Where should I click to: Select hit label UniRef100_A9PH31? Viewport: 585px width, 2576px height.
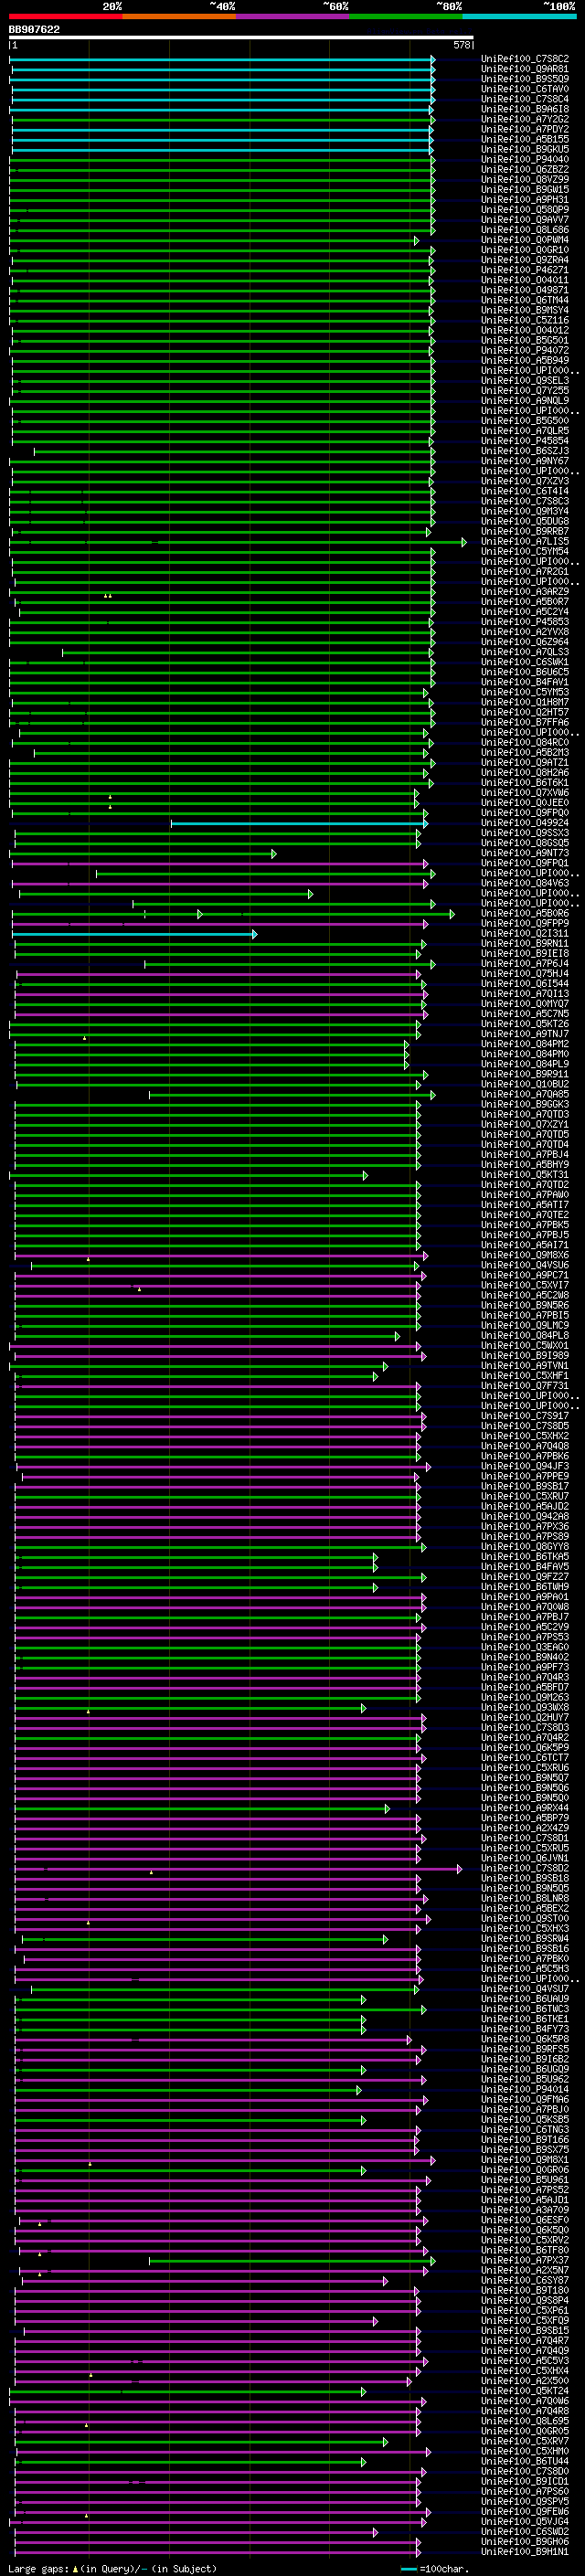click(525, 200)
